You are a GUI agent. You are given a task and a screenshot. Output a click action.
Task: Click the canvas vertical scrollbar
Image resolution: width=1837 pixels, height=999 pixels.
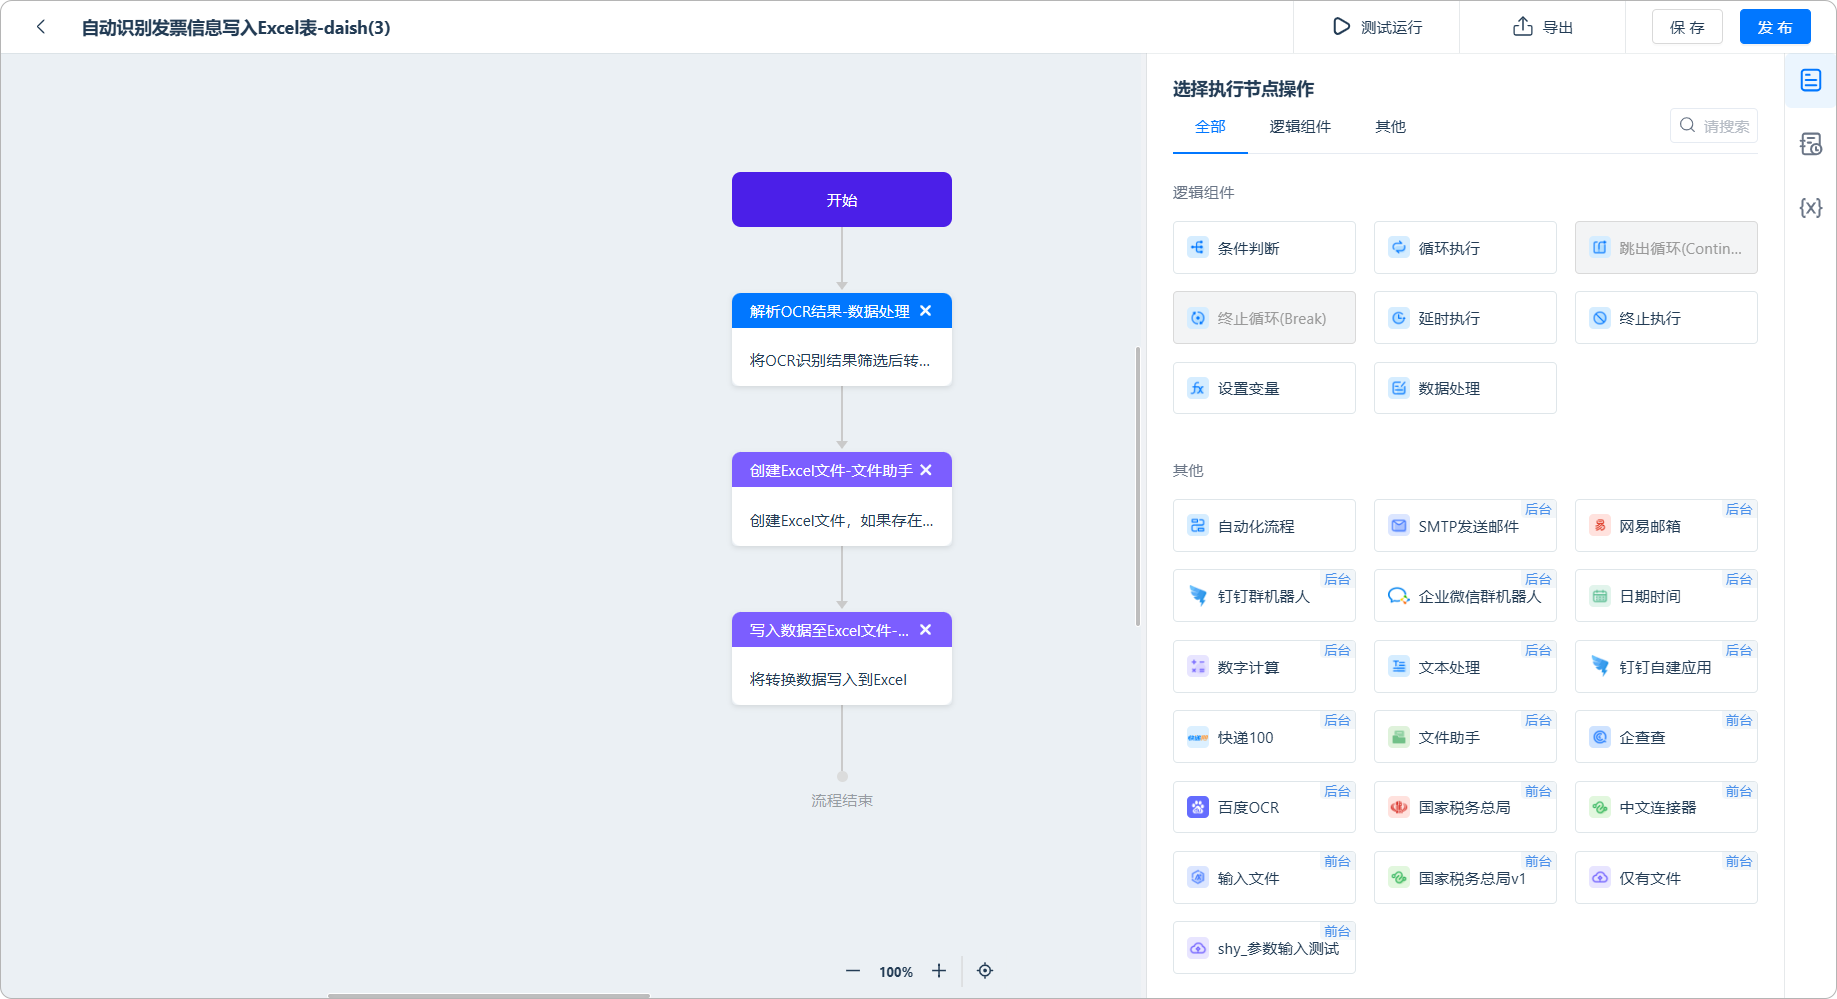pyautogui.click(x=1138, y=486)
